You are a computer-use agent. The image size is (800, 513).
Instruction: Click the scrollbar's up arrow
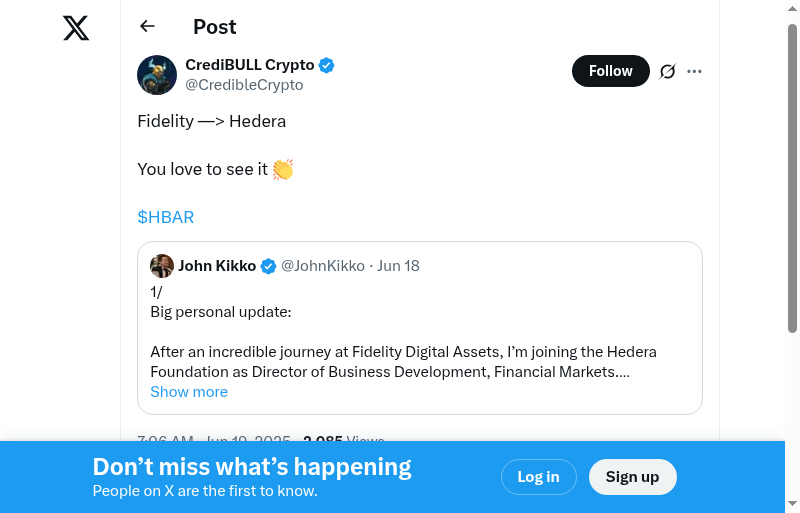pos(792,9)
